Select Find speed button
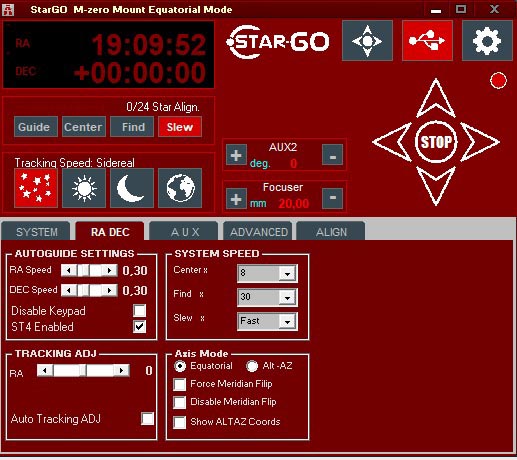The height and width of the screenshot is (460, 517). click(x=132, y=127)
